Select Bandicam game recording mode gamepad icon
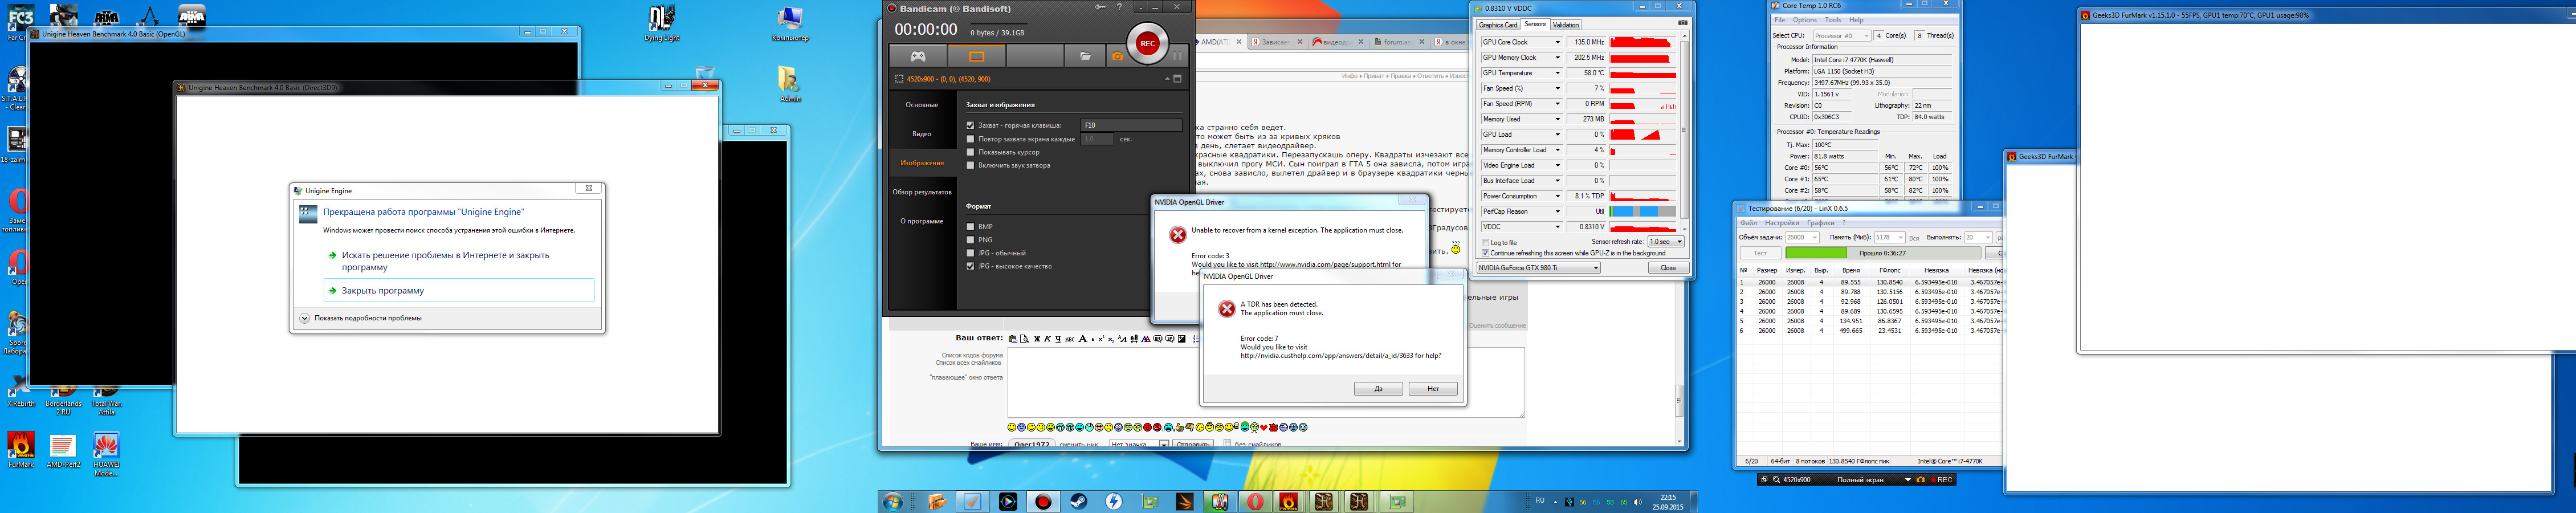The height and width of the screenshot is (513, 2576). (917, 56)
